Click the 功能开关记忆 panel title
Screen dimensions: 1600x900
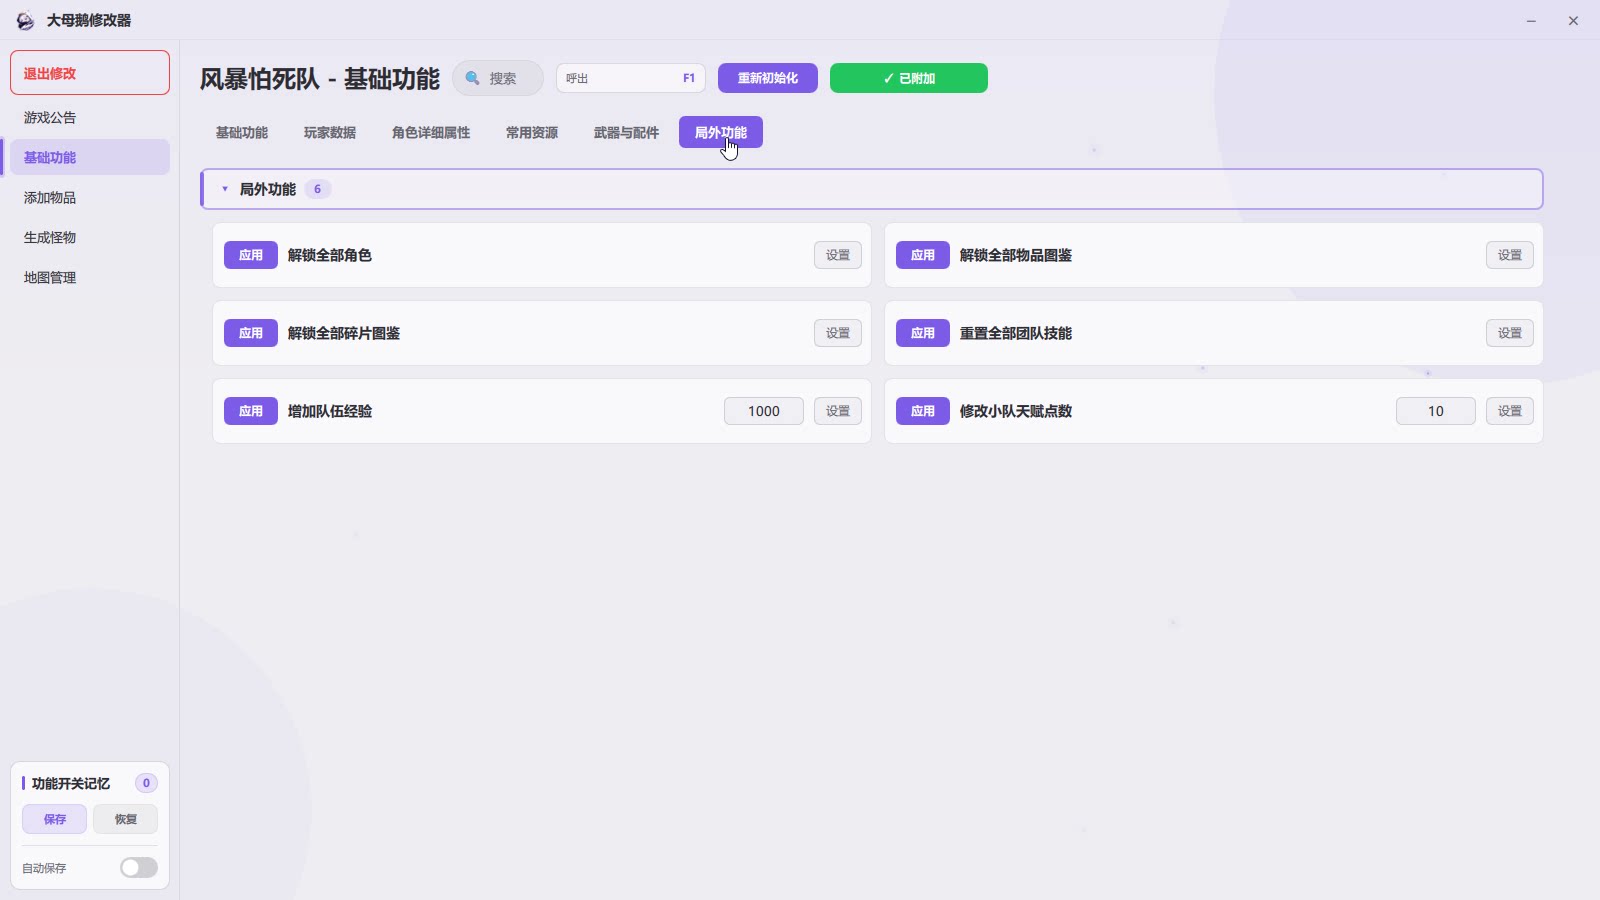(x=71, y=783)
